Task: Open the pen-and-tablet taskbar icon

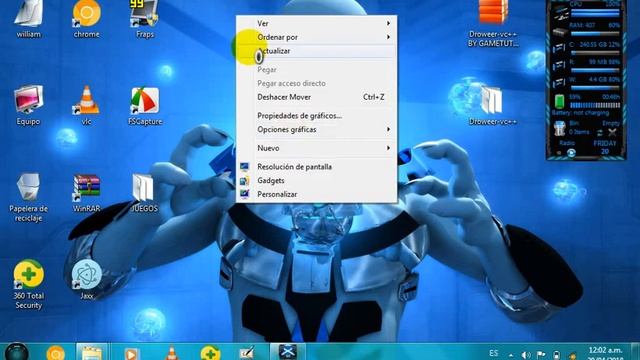Action: click(x=247, y=353)
